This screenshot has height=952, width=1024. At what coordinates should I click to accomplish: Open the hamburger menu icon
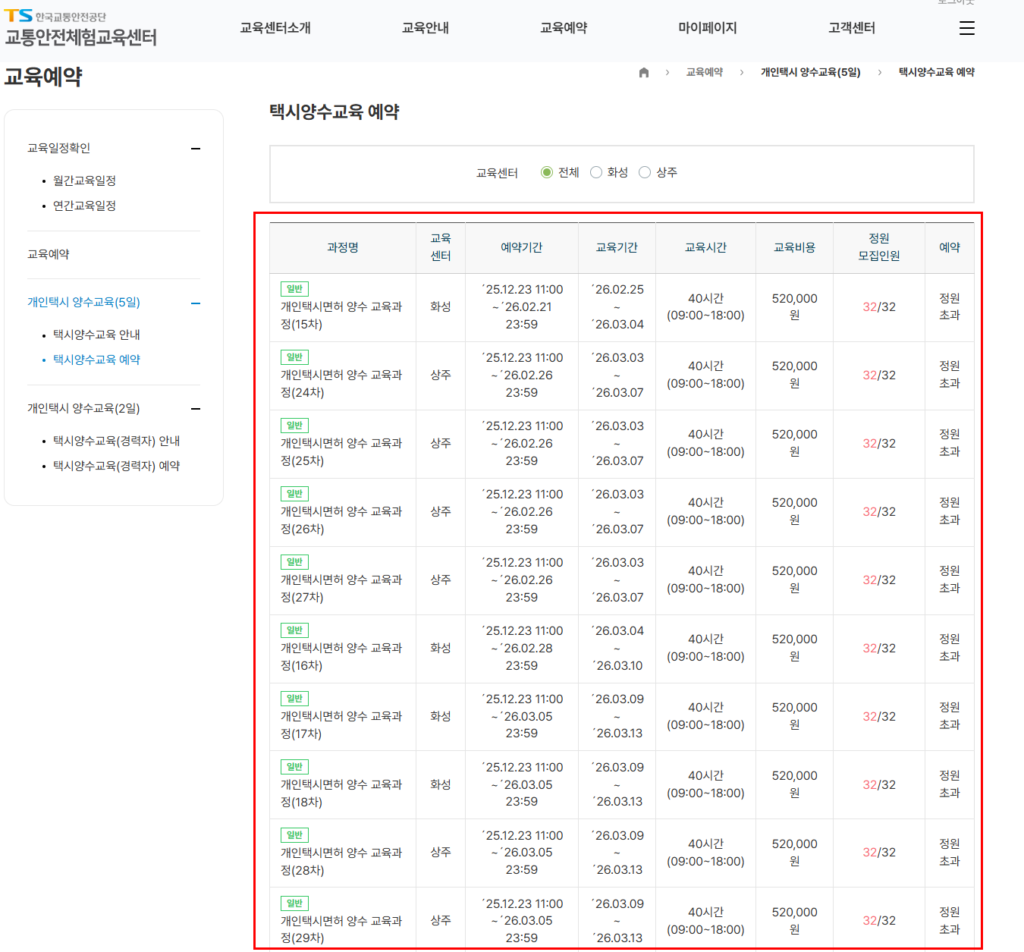pos(966,28)
